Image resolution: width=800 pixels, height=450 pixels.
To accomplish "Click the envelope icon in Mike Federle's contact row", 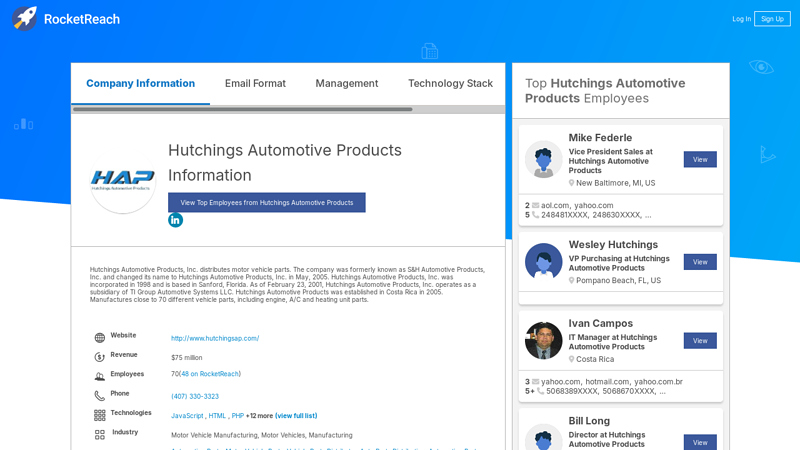I will 536,205.
